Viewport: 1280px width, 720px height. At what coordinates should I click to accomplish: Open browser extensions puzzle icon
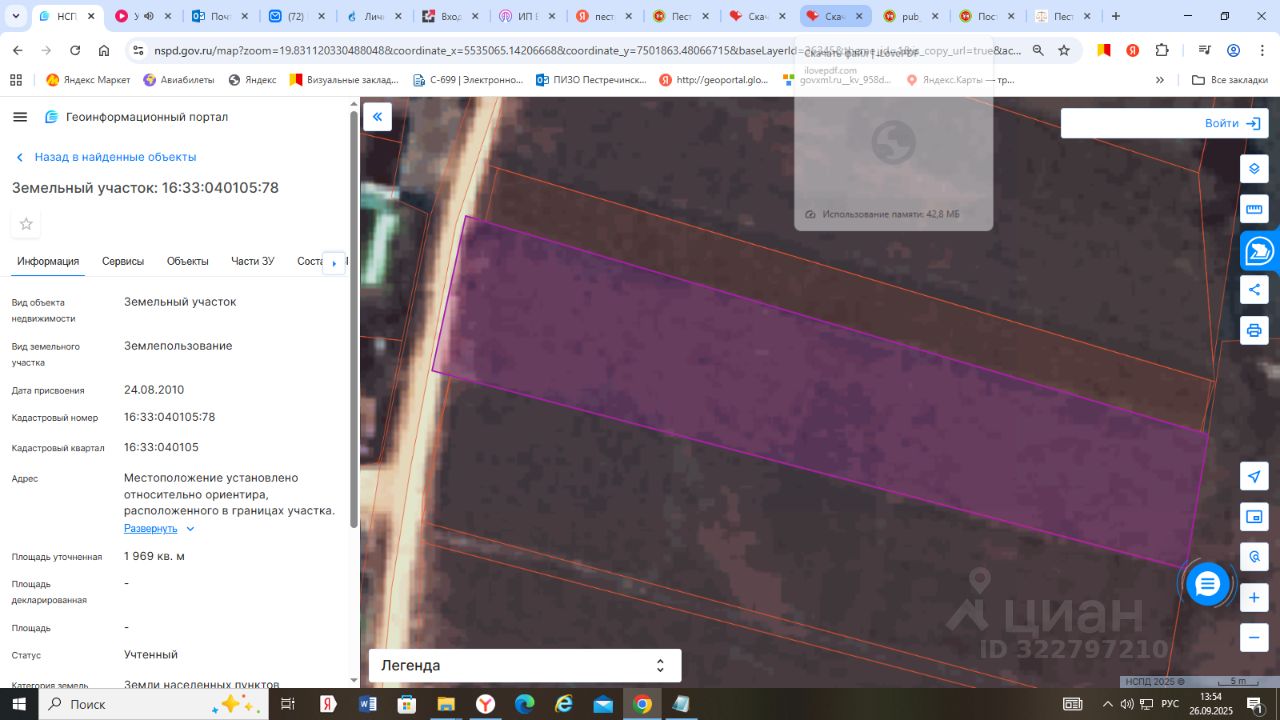point(1162,51)
